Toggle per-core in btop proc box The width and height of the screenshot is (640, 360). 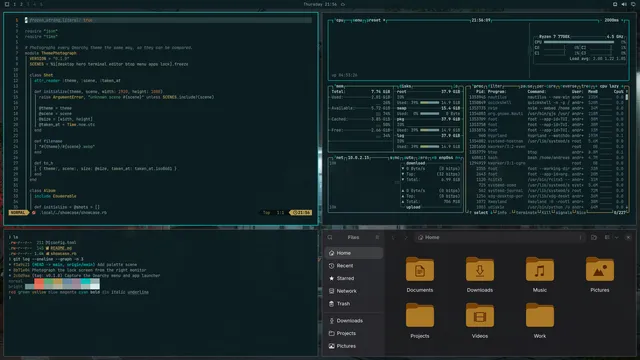pyautogui.click(x=545, y=87)
